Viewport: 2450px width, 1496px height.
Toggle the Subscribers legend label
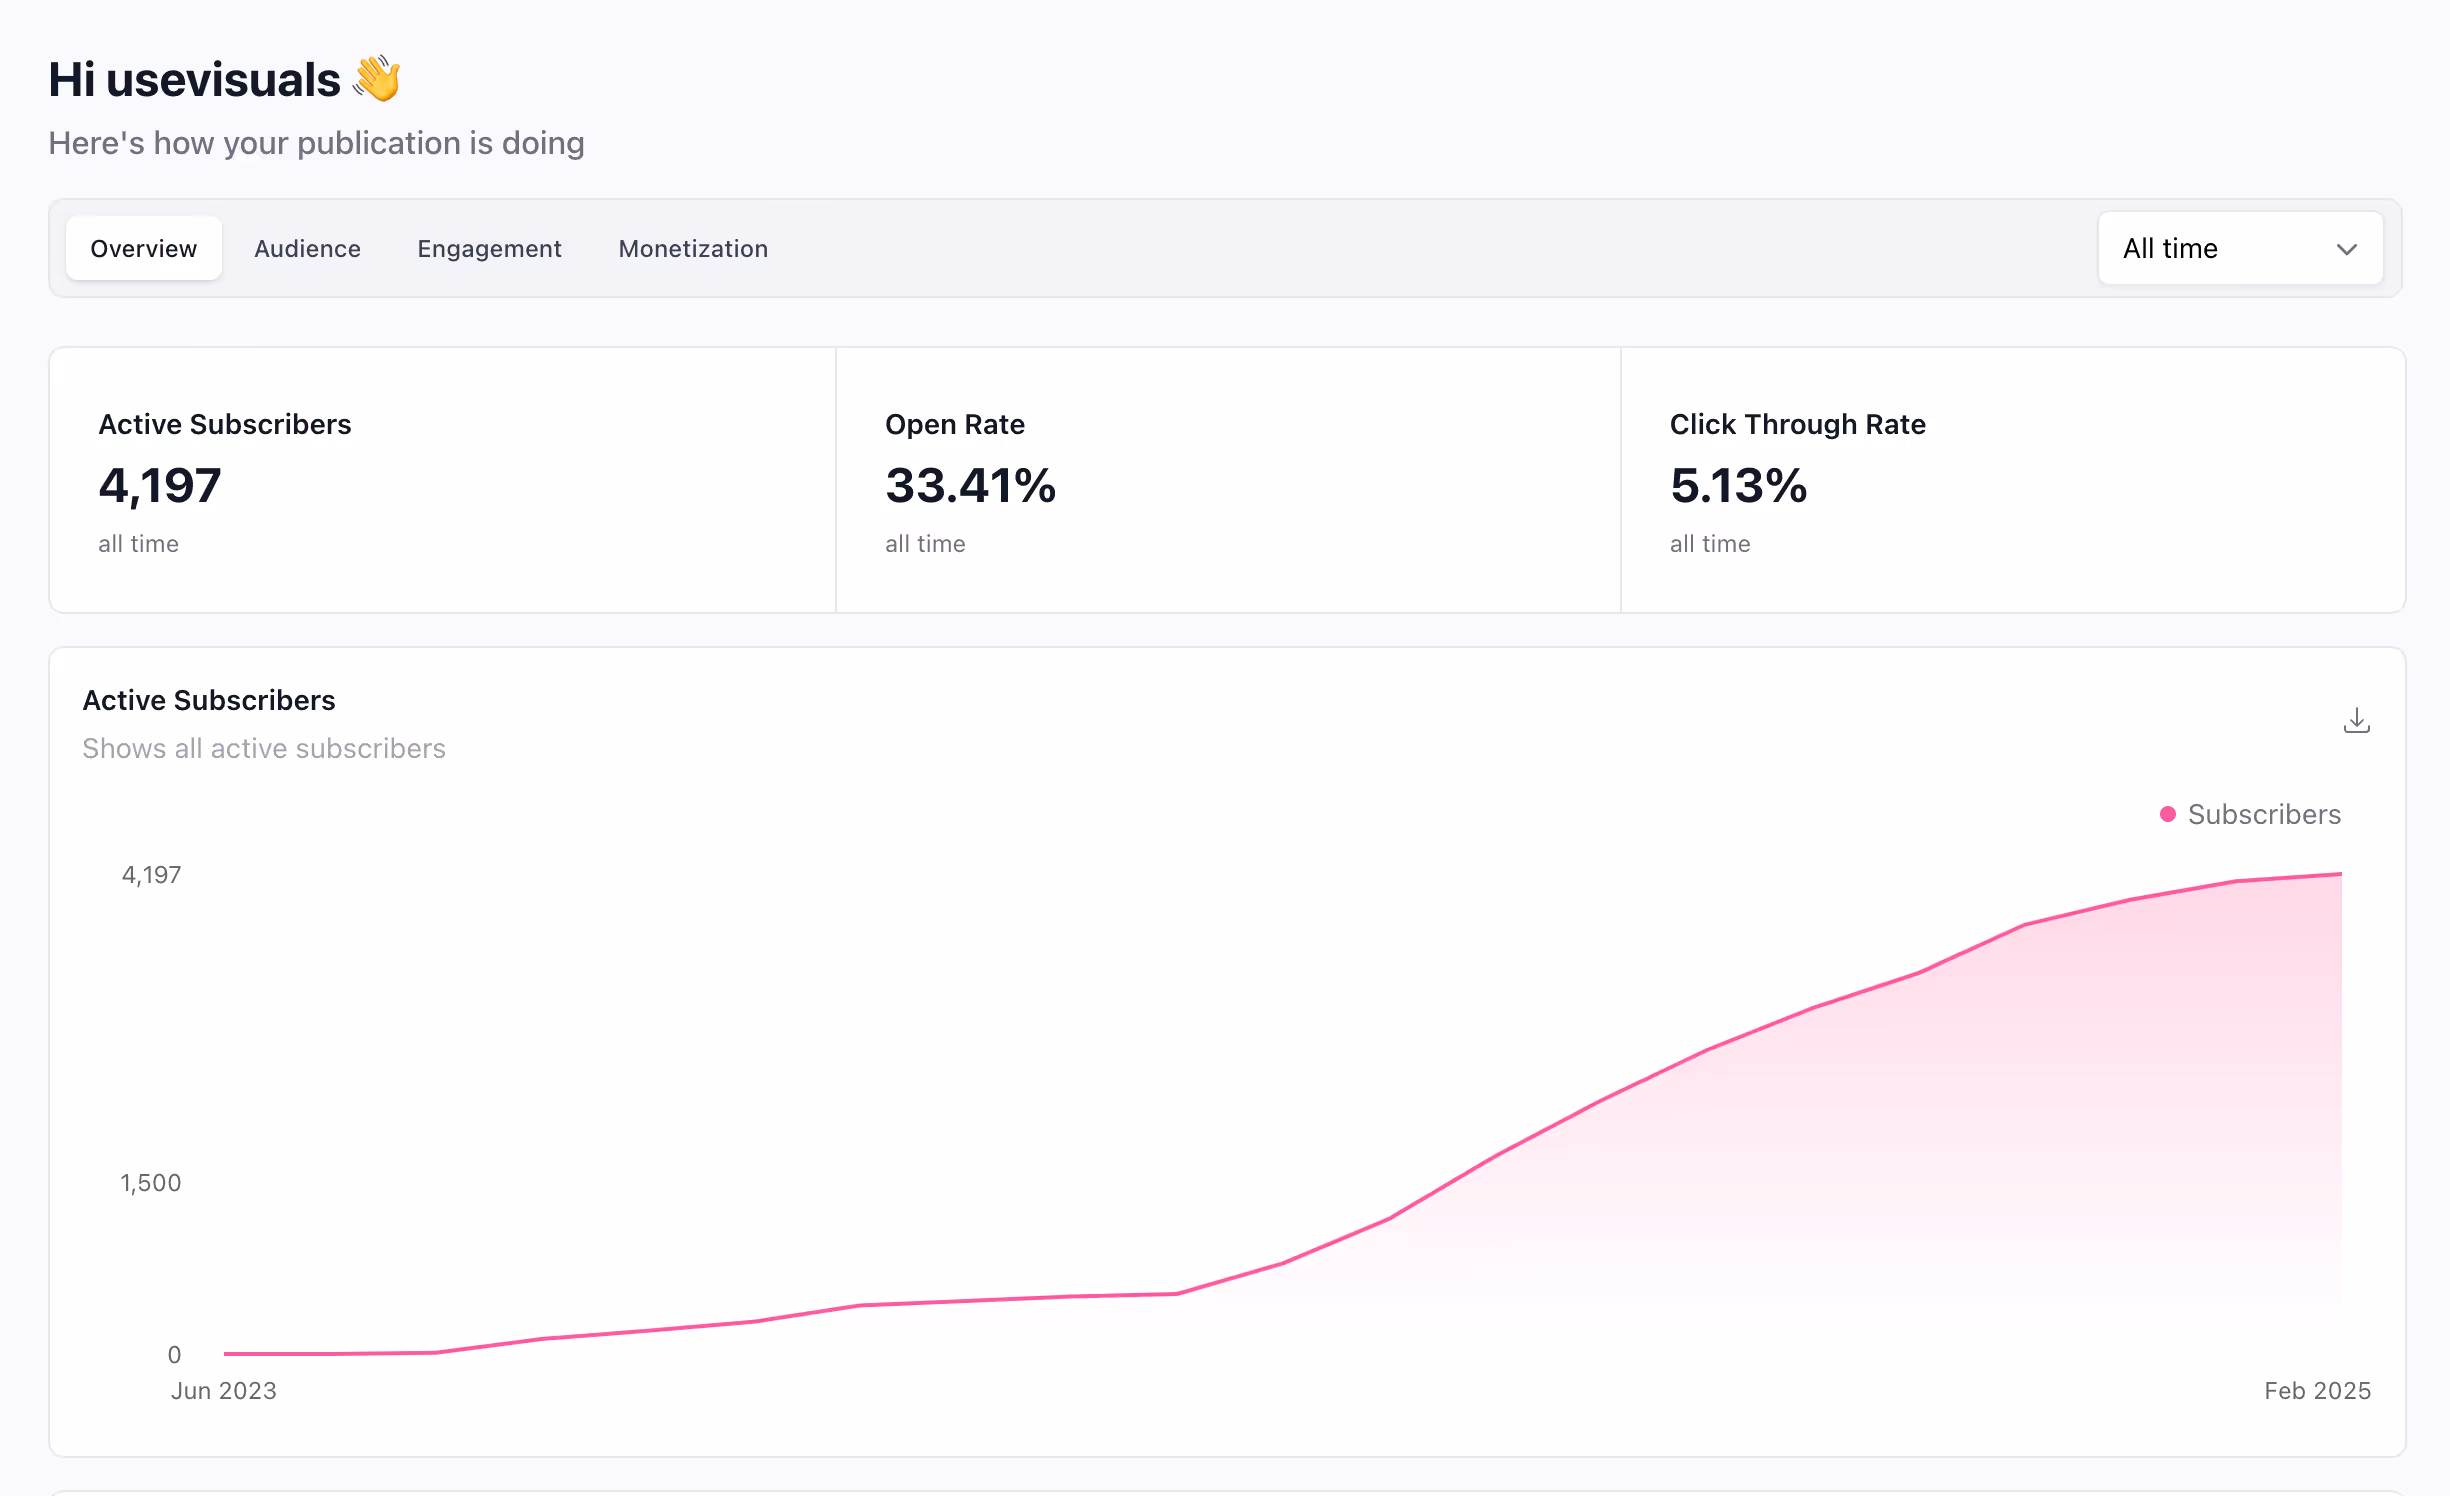(2264, 814)
